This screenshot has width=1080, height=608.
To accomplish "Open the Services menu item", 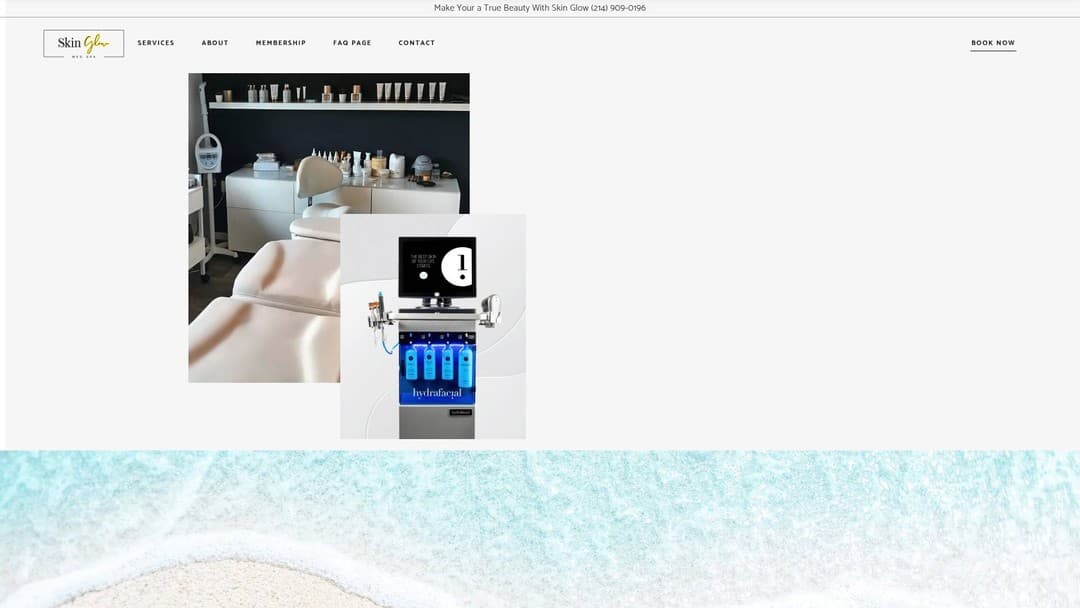I will (155, 42).
